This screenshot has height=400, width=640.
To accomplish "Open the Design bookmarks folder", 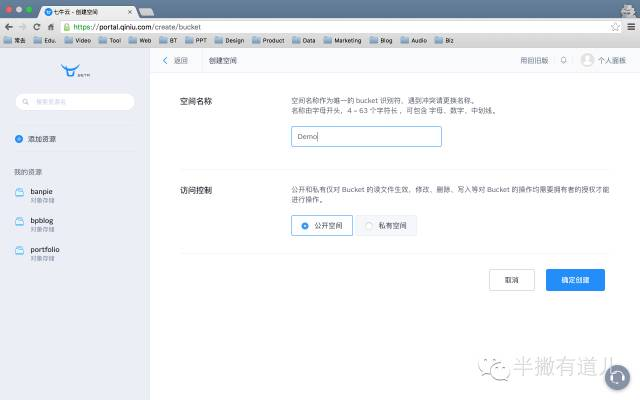I will pyautogui.click(x=229, y=41).
